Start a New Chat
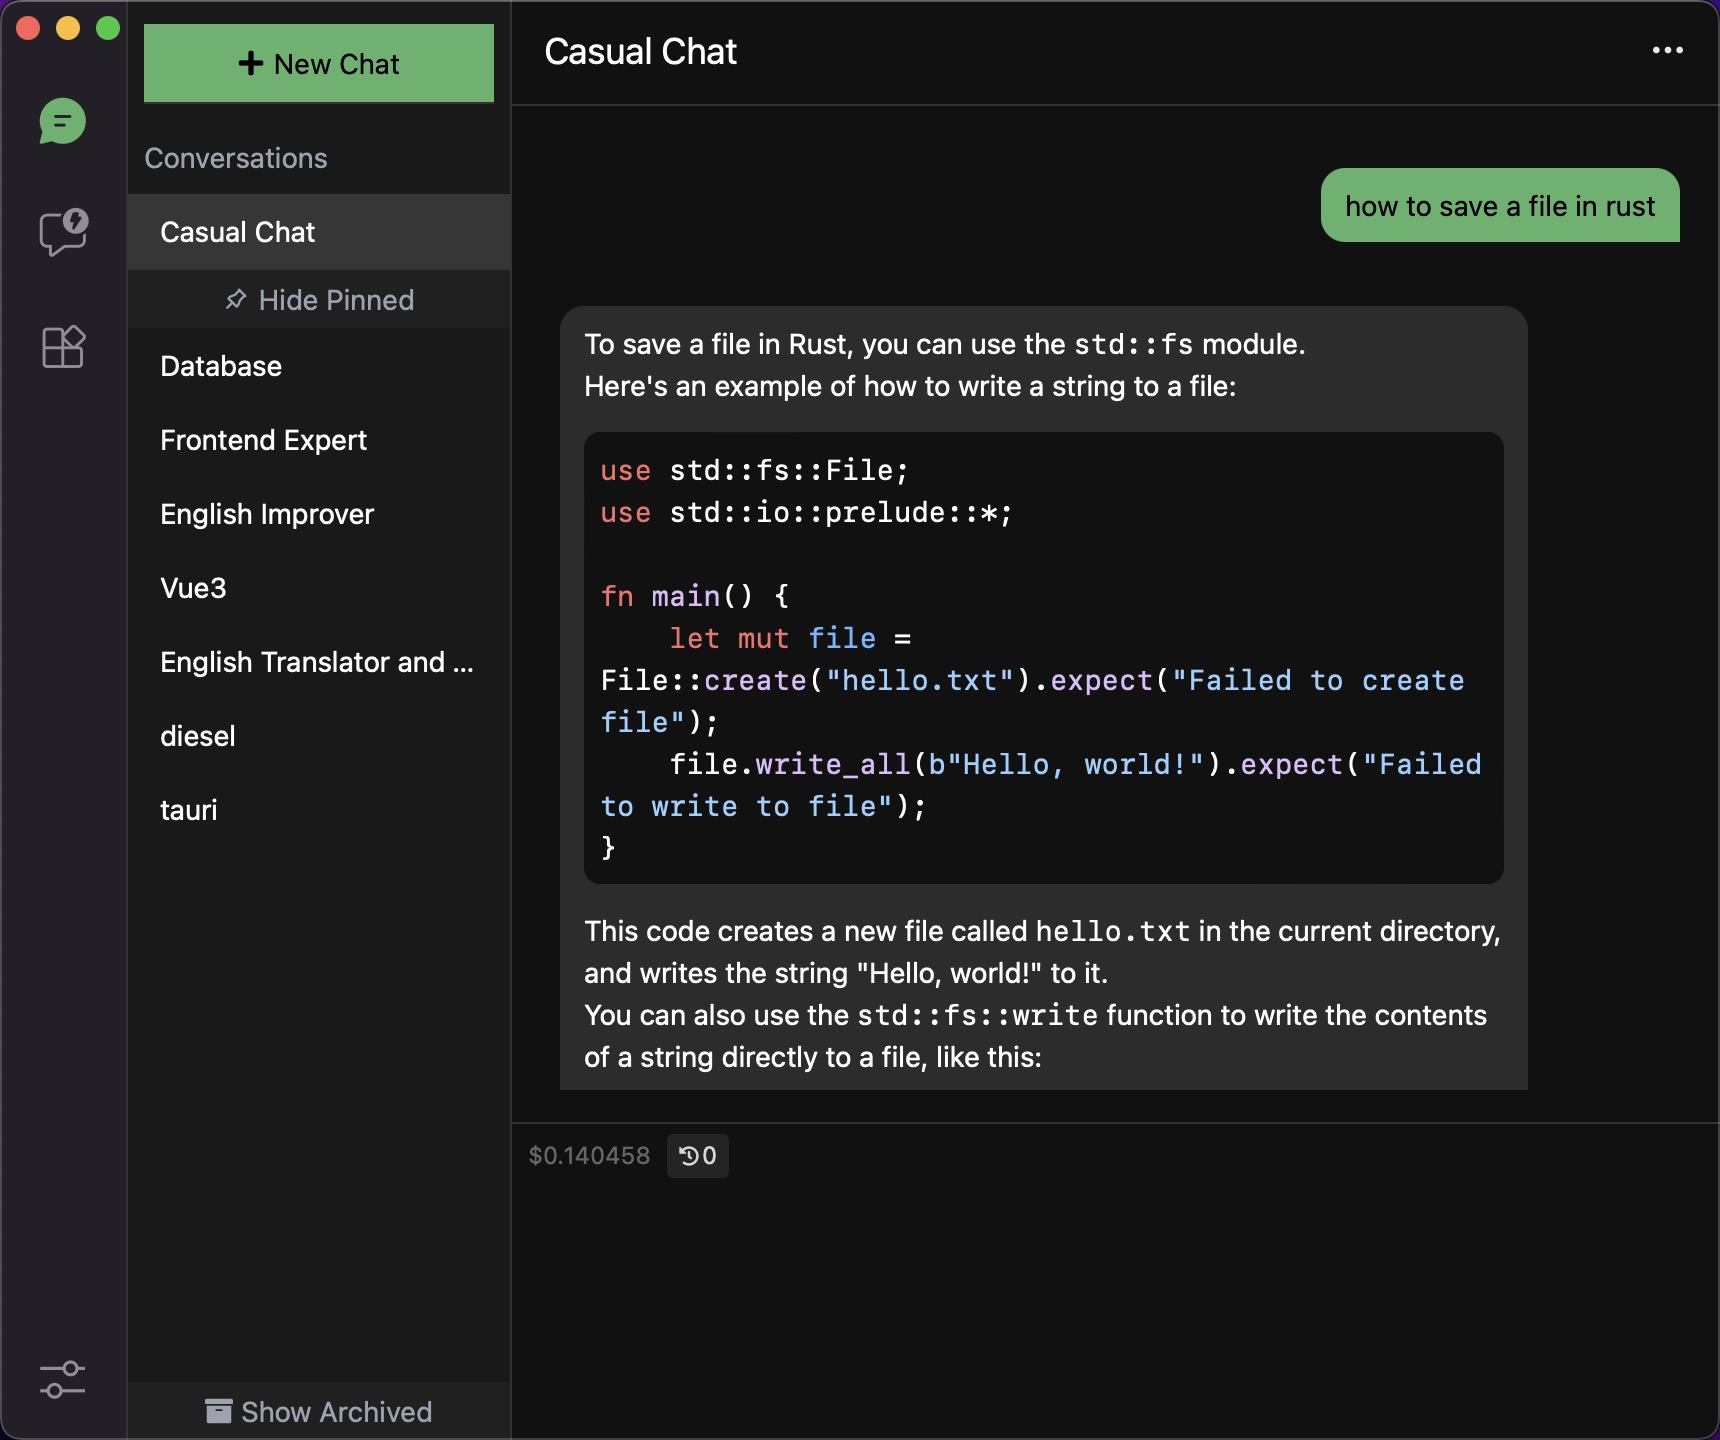Viewport: 1720px width, 1440px height. [319, 63]
